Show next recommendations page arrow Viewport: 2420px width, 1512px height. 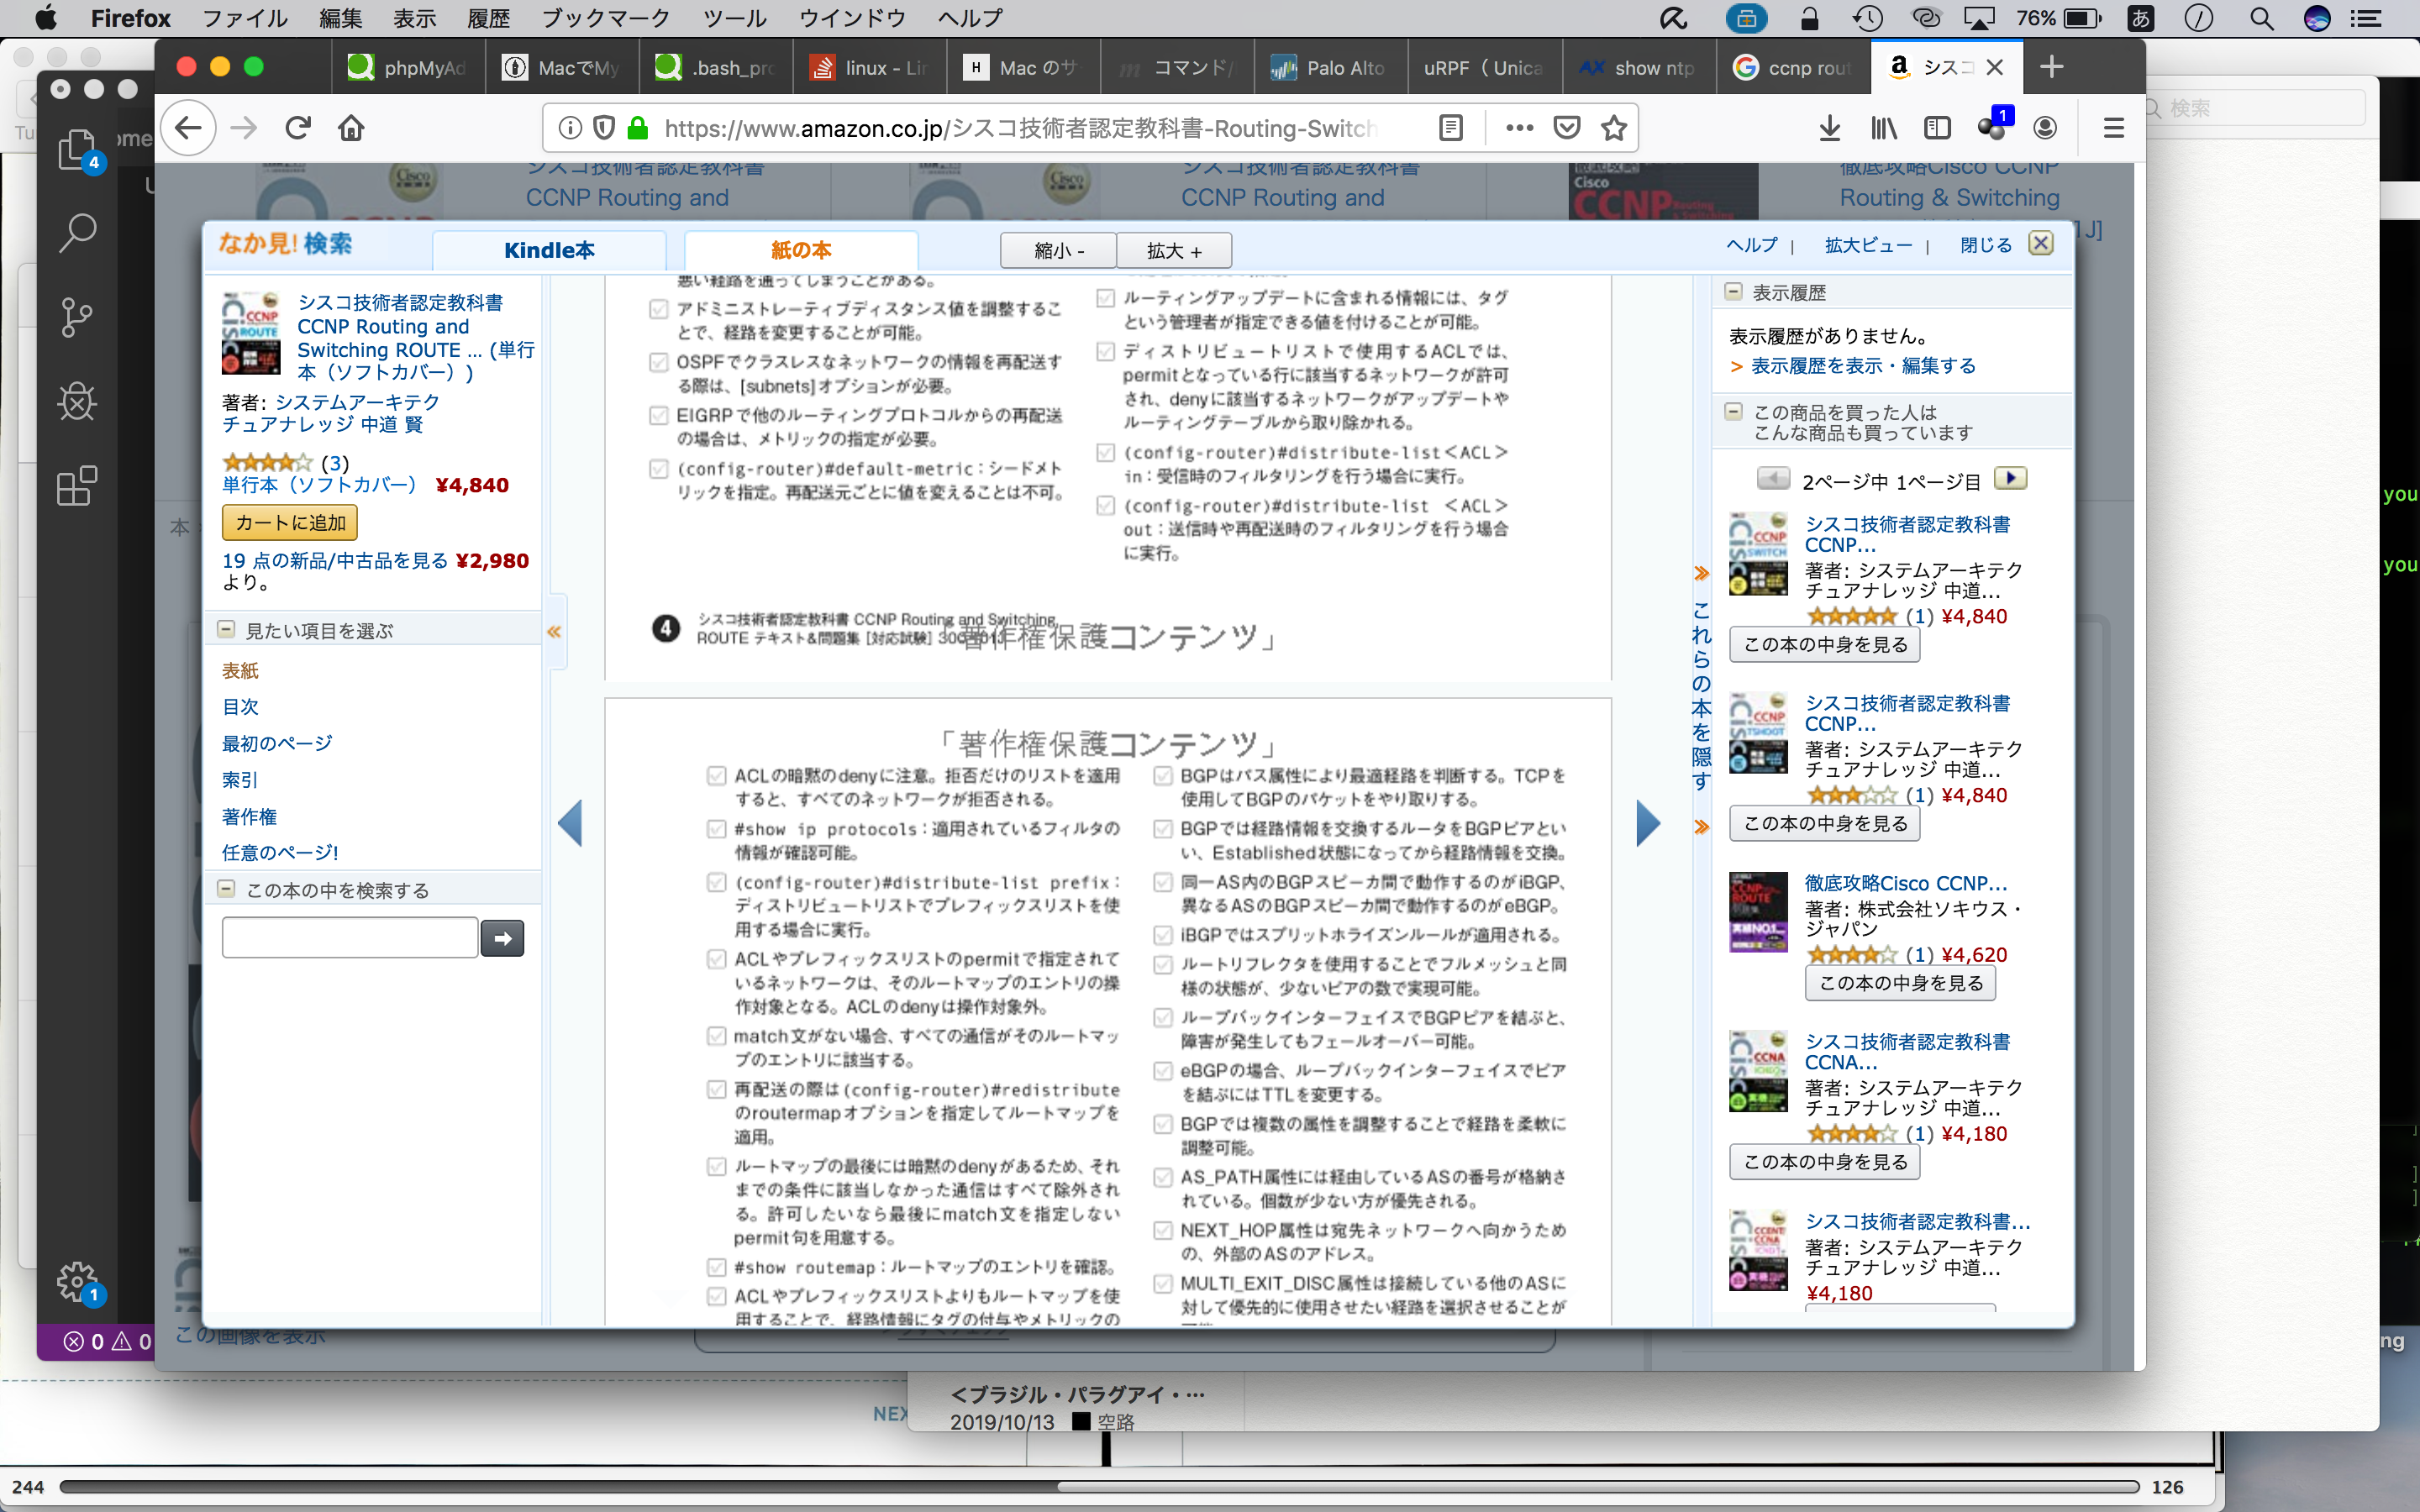2010,479
